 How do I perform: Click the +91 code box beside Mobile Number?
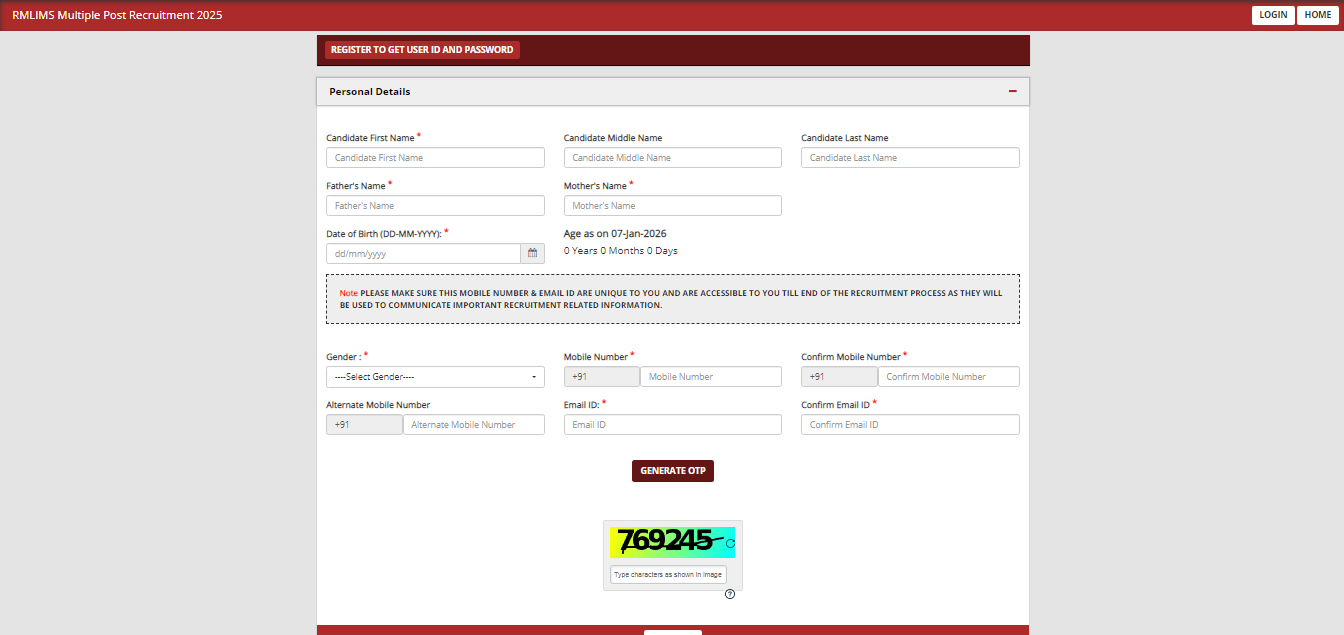[601, 376]
